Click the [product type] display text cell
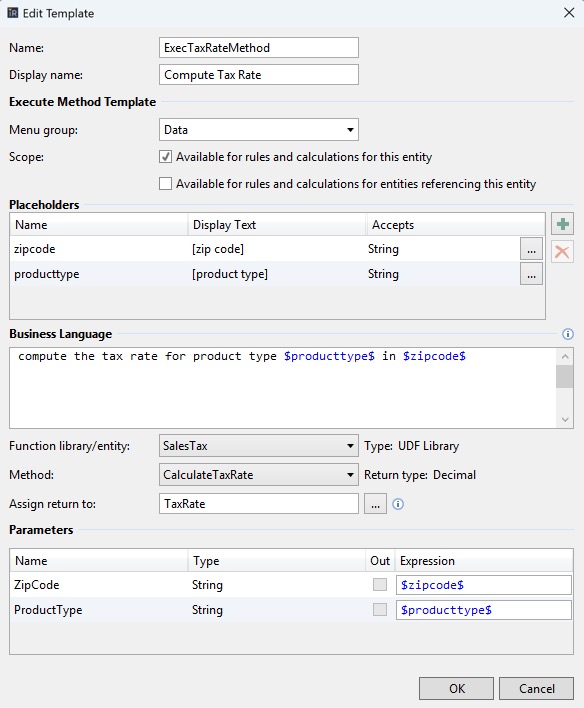Viewport: 584px width, 708px height. [x=230, y=274]
